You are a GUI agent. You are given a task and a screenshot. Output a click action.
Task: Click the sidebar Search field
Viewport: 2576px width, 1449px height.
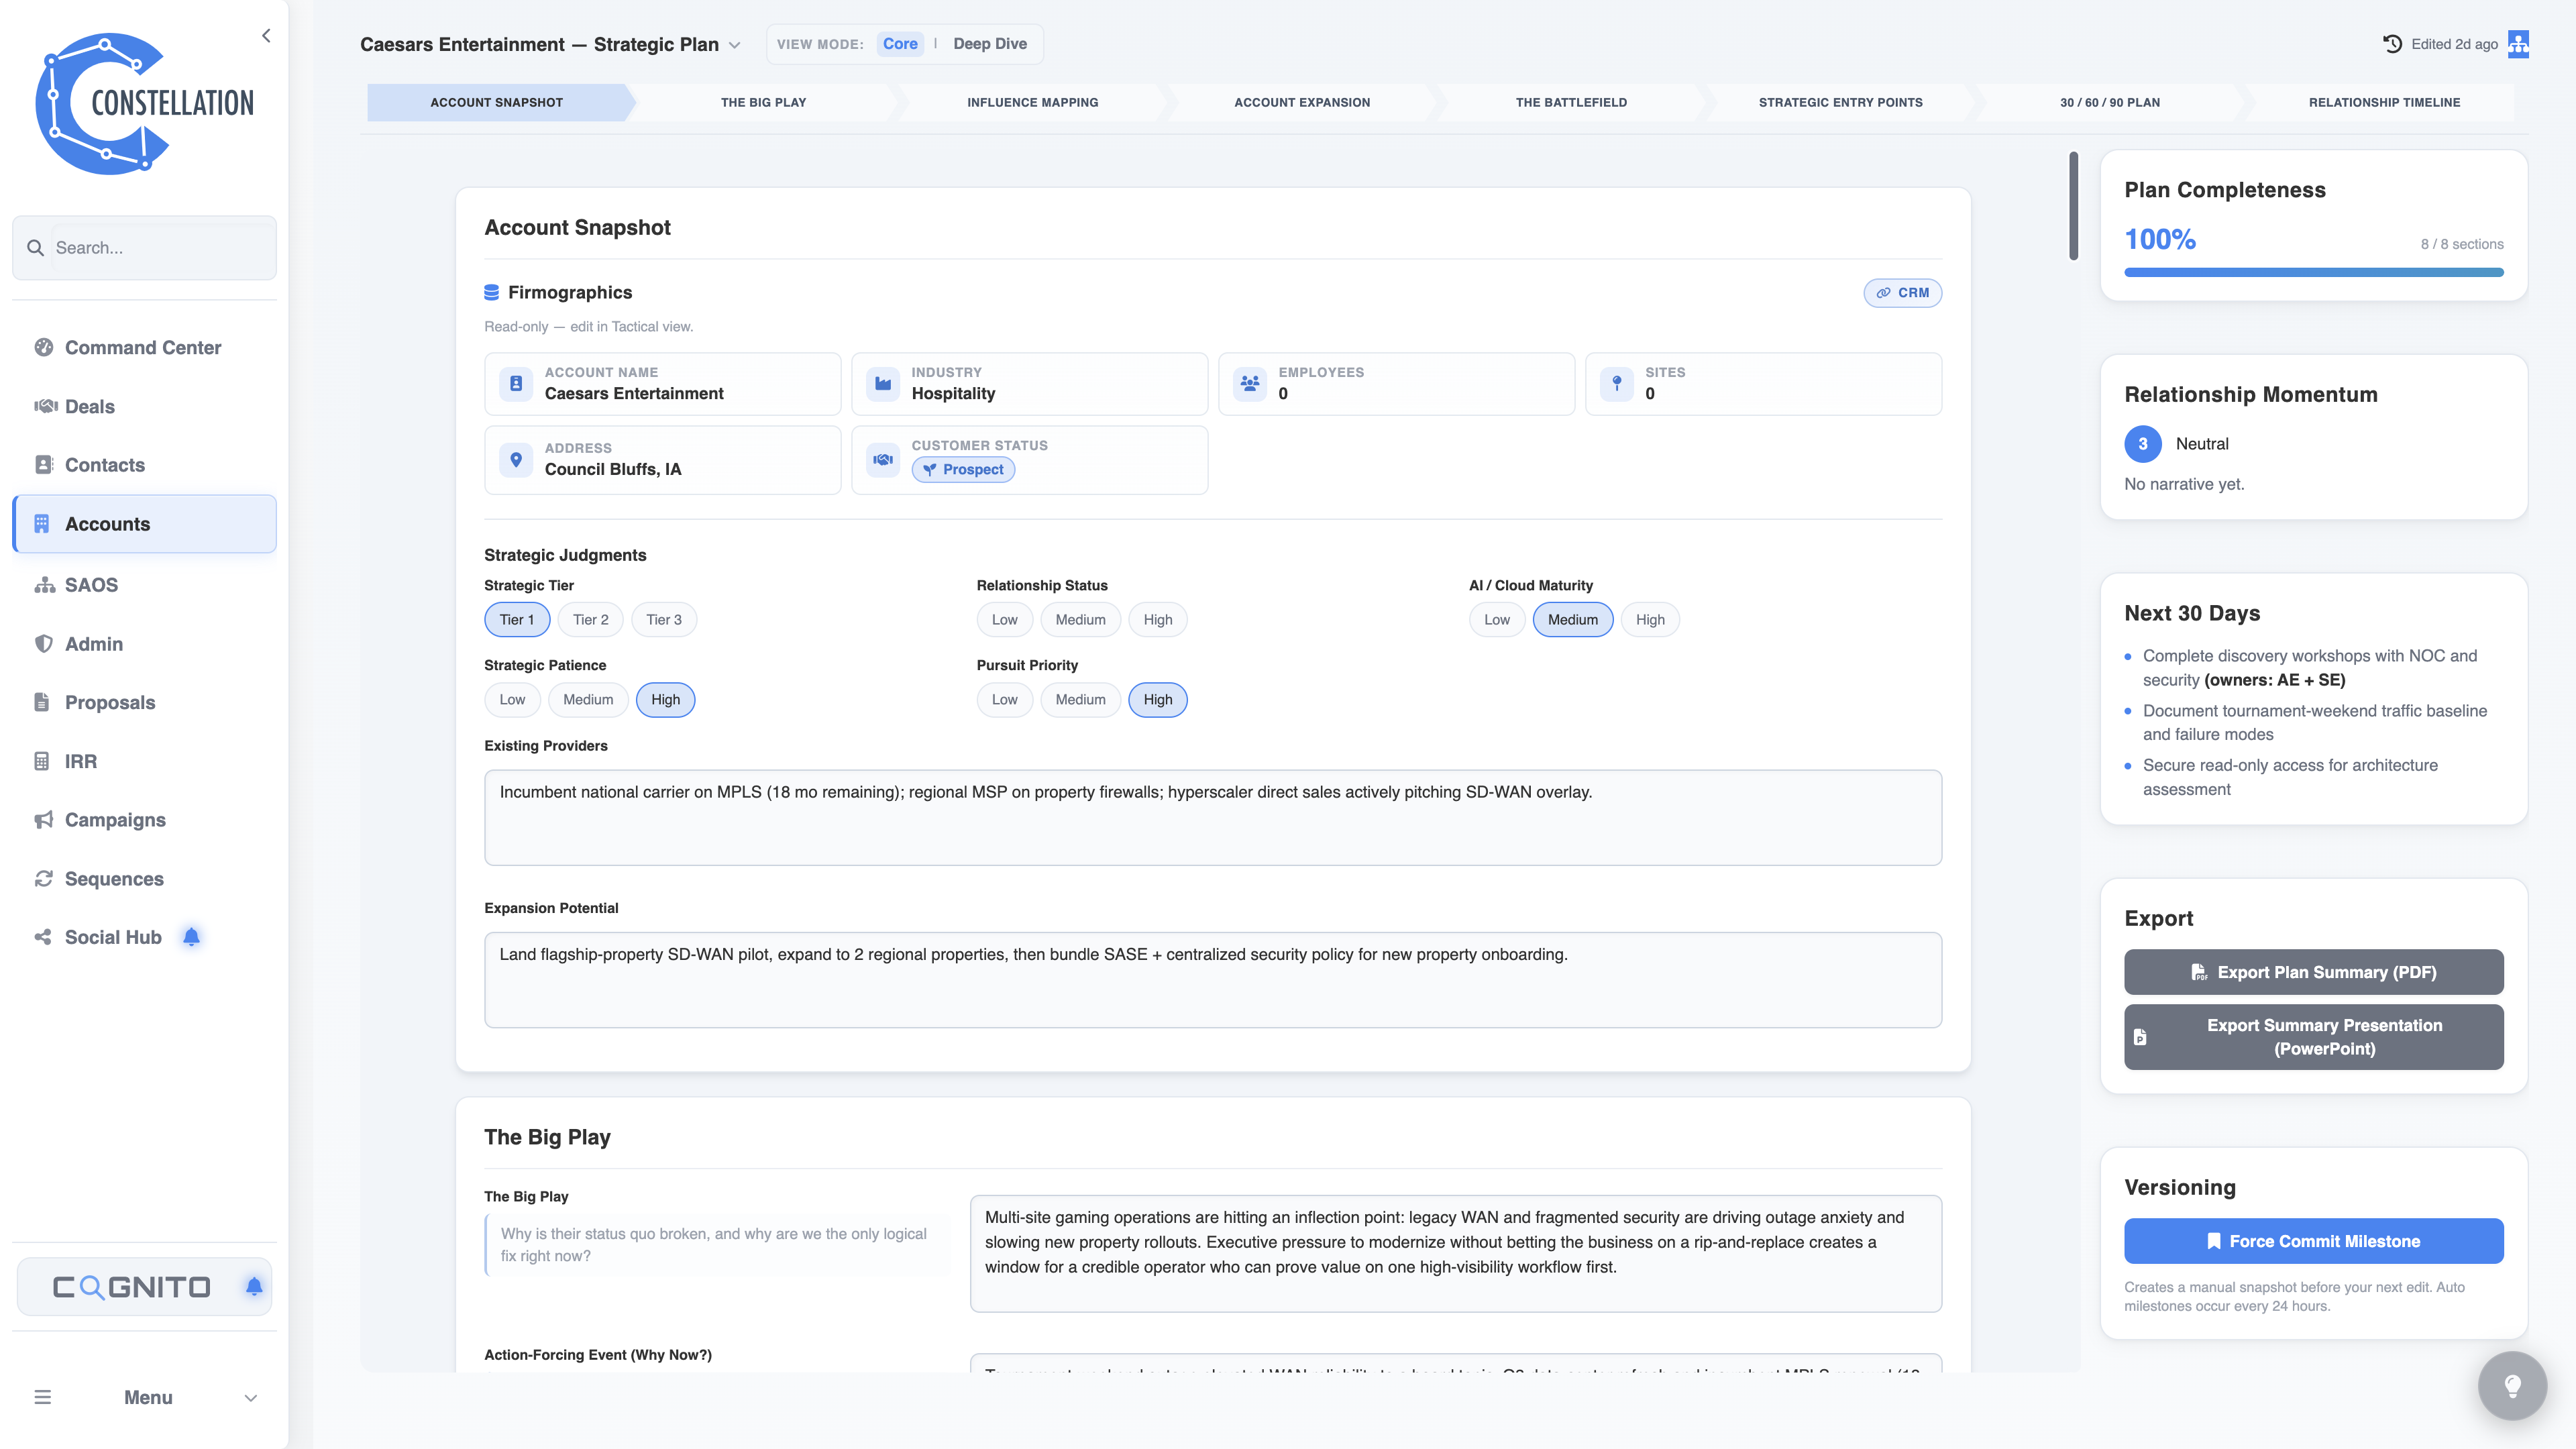click(x=144, y=248)
